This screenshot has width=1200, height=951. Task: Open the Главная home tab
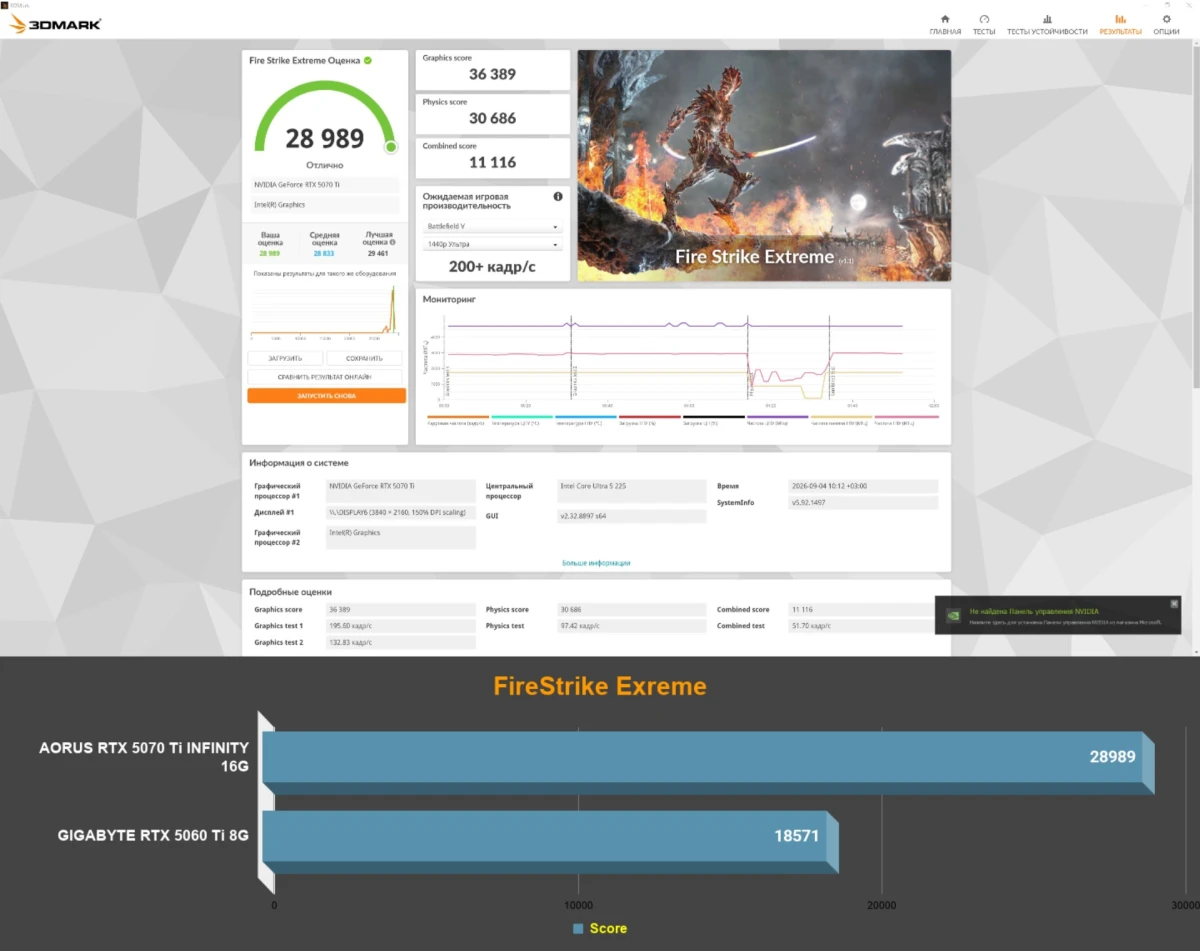coord(945,25)
